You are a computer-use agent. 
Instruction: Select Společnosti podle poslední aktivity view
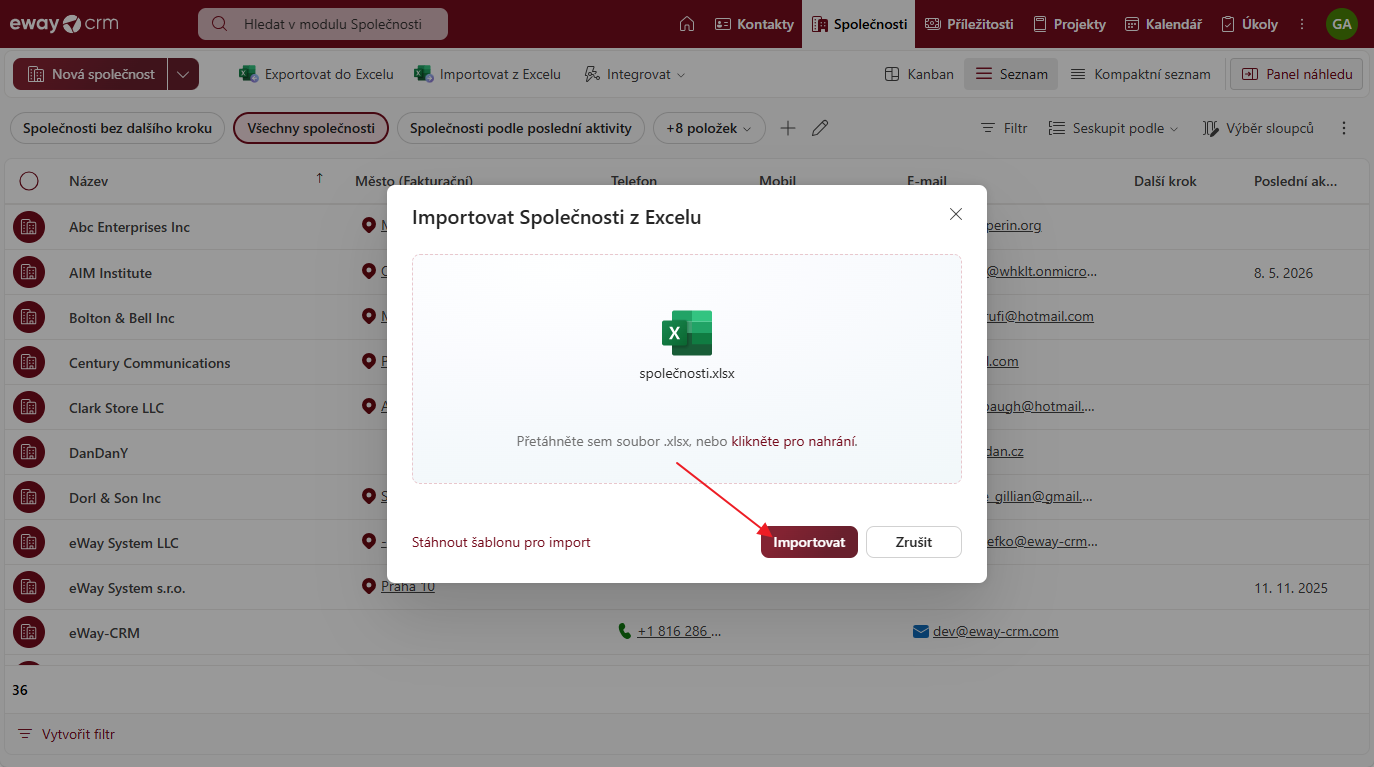coord(521,128)
